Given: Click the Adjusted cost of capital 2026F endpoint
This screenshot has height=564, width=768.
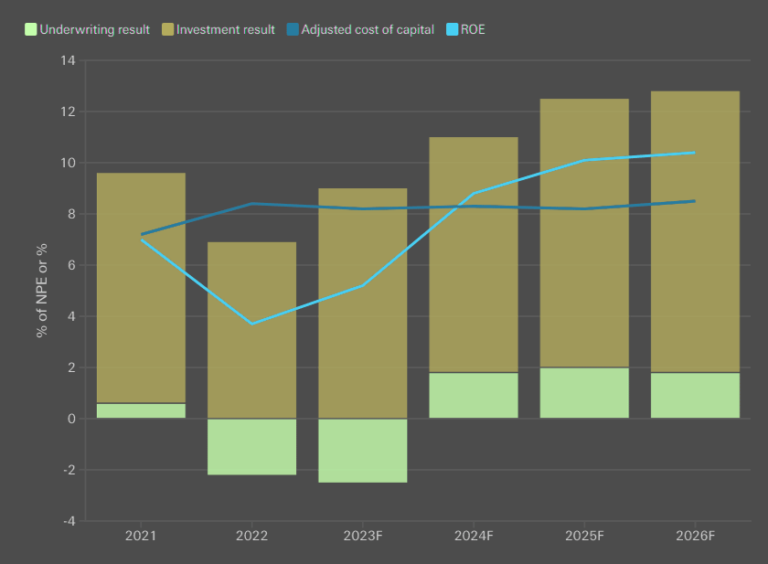Looking at the screenshot, I should 695,201.
